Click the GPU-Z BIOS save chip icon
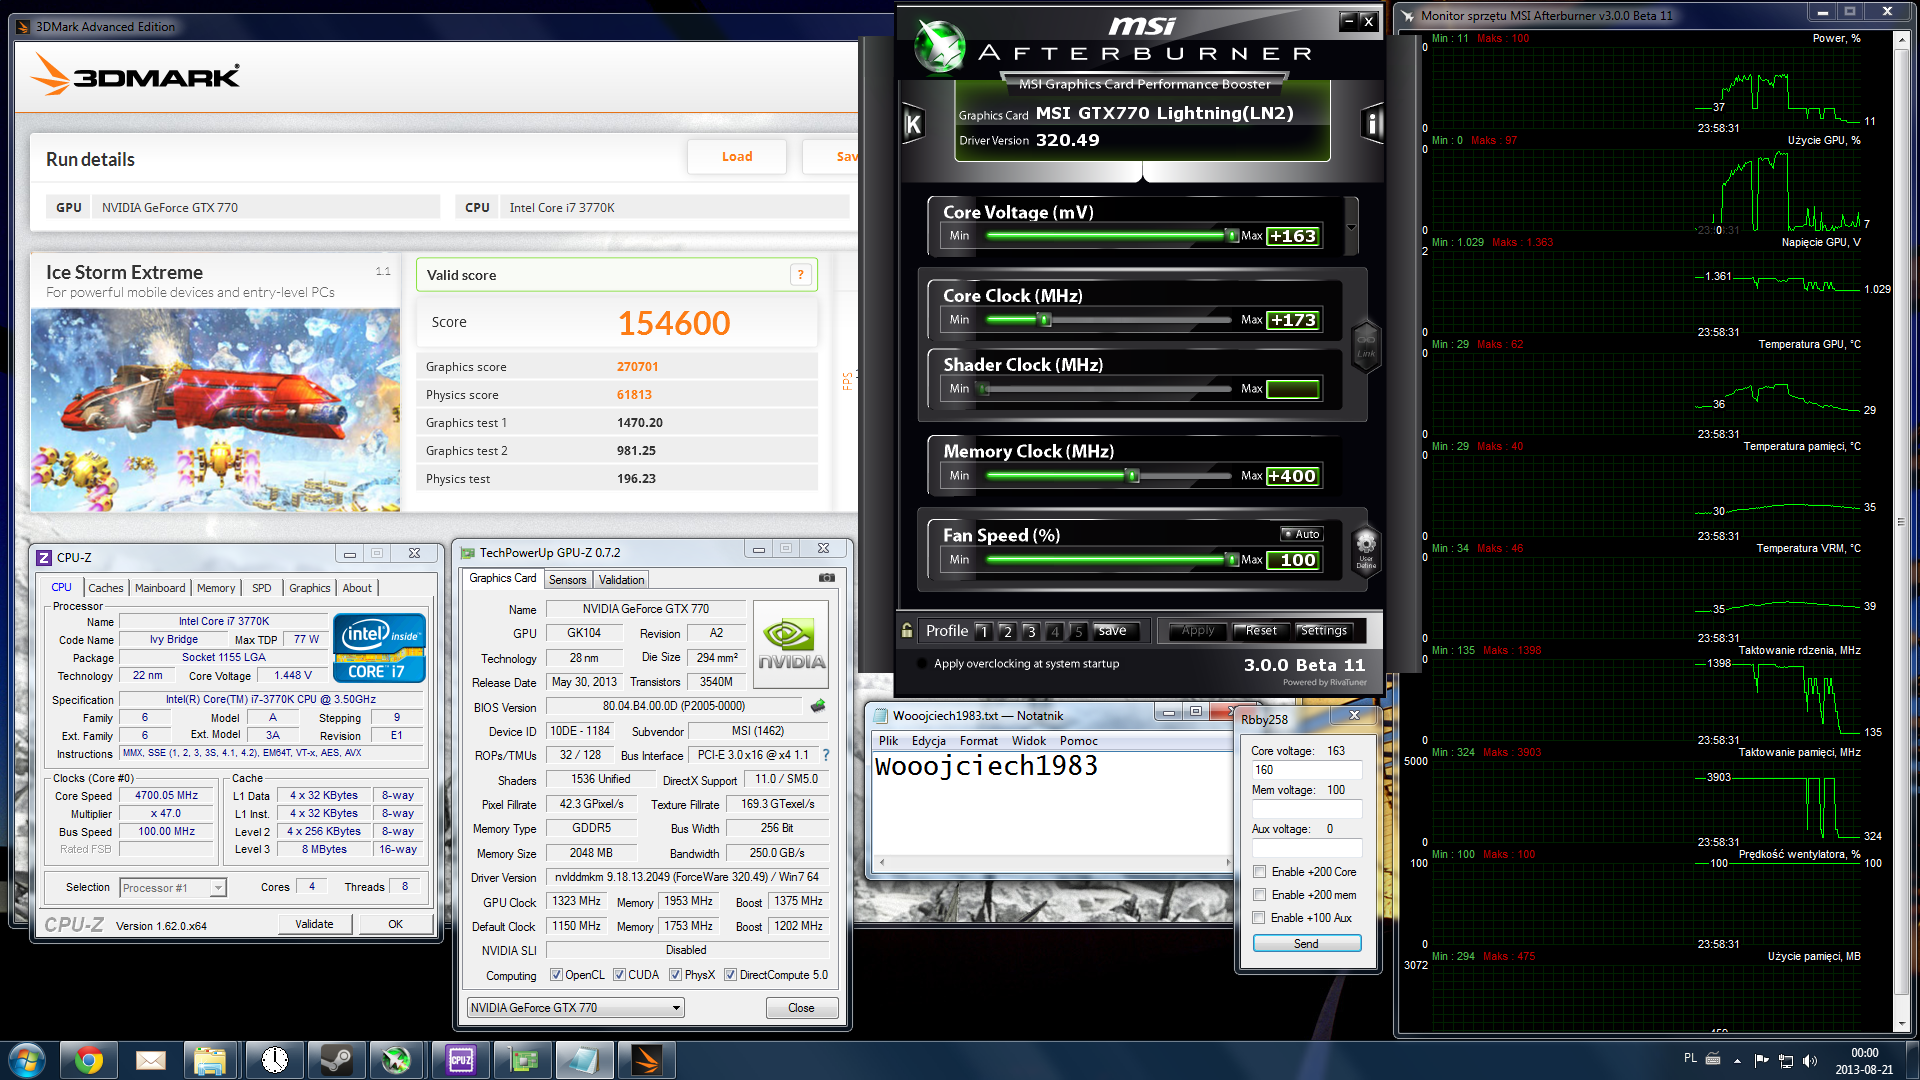 click(818, 706)
